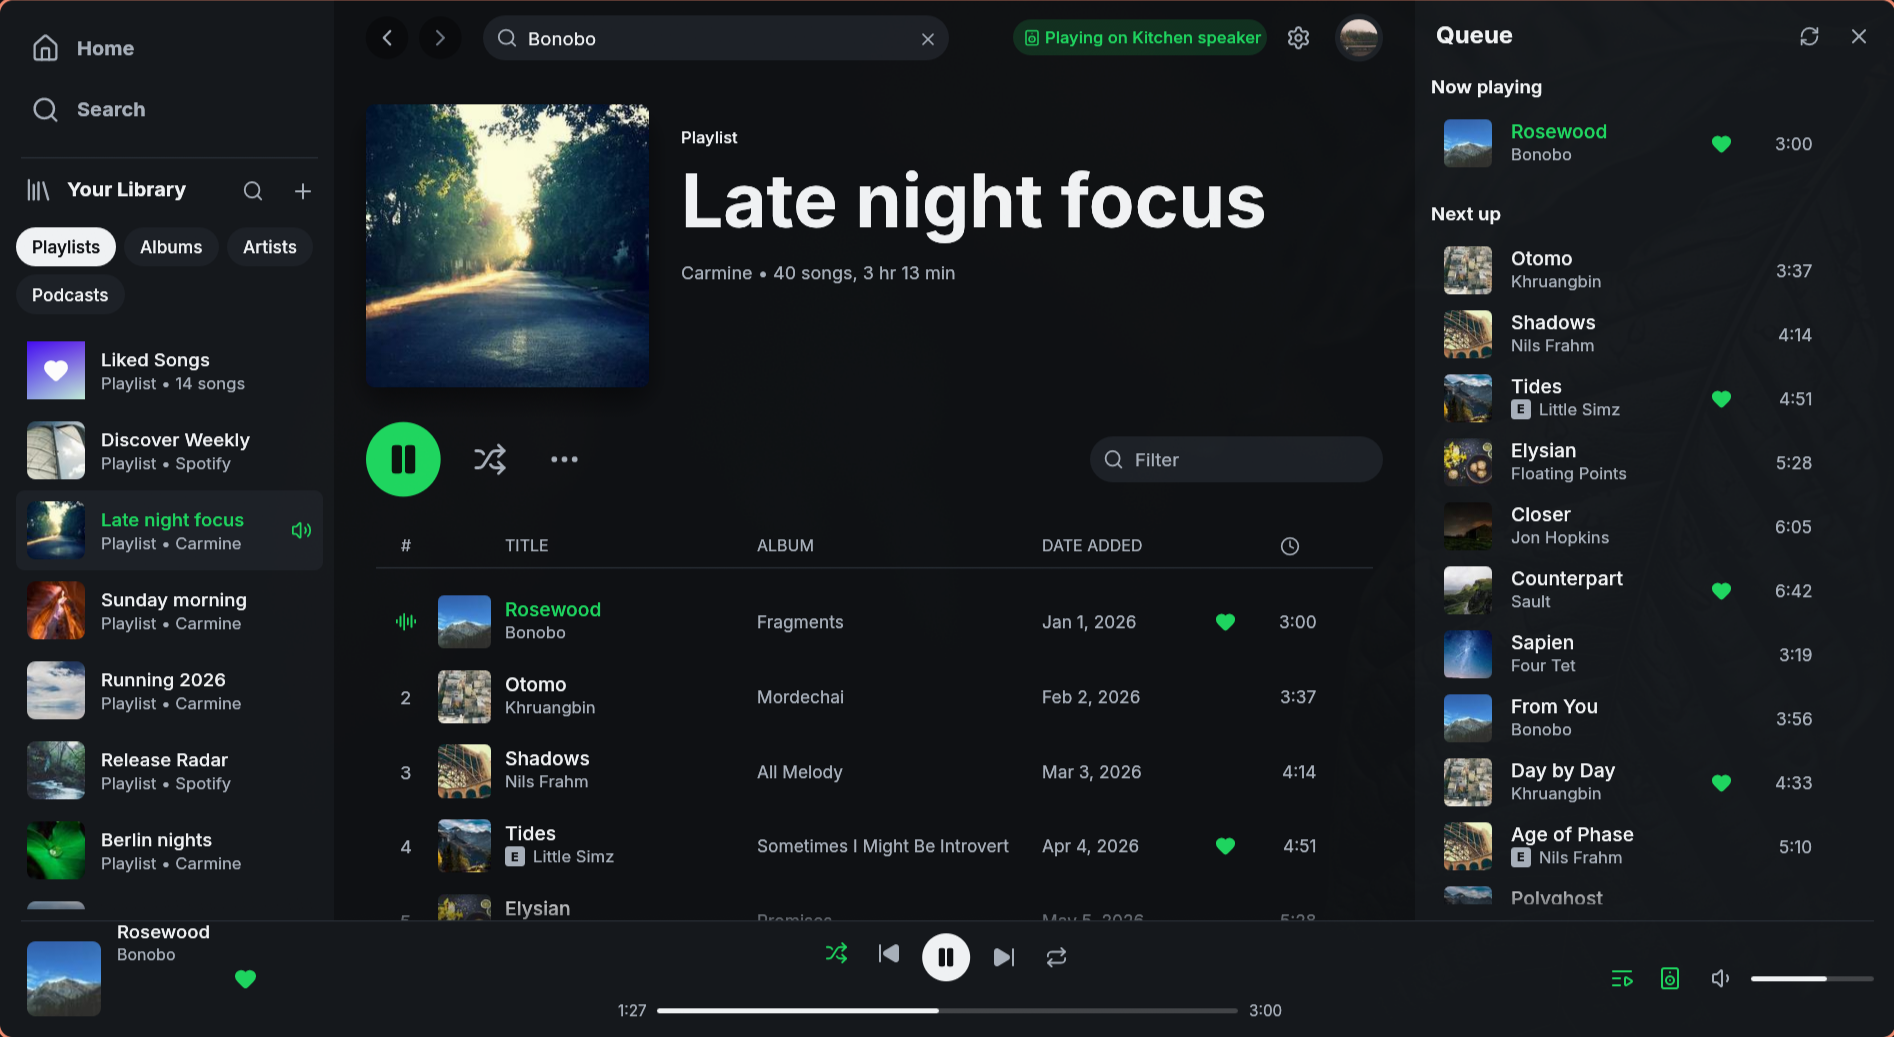Mute volume with speaker icon
Image resolution: width=1894 pixels, height=1037 pixels.
(x=1720, y=978)
